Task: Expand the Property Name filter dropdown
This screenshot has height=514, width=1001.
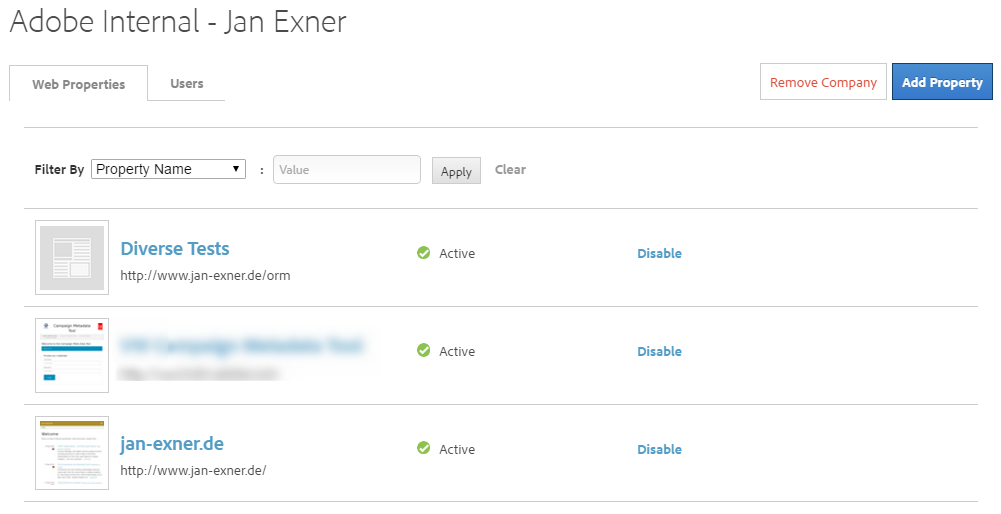Action: (168, 169)
